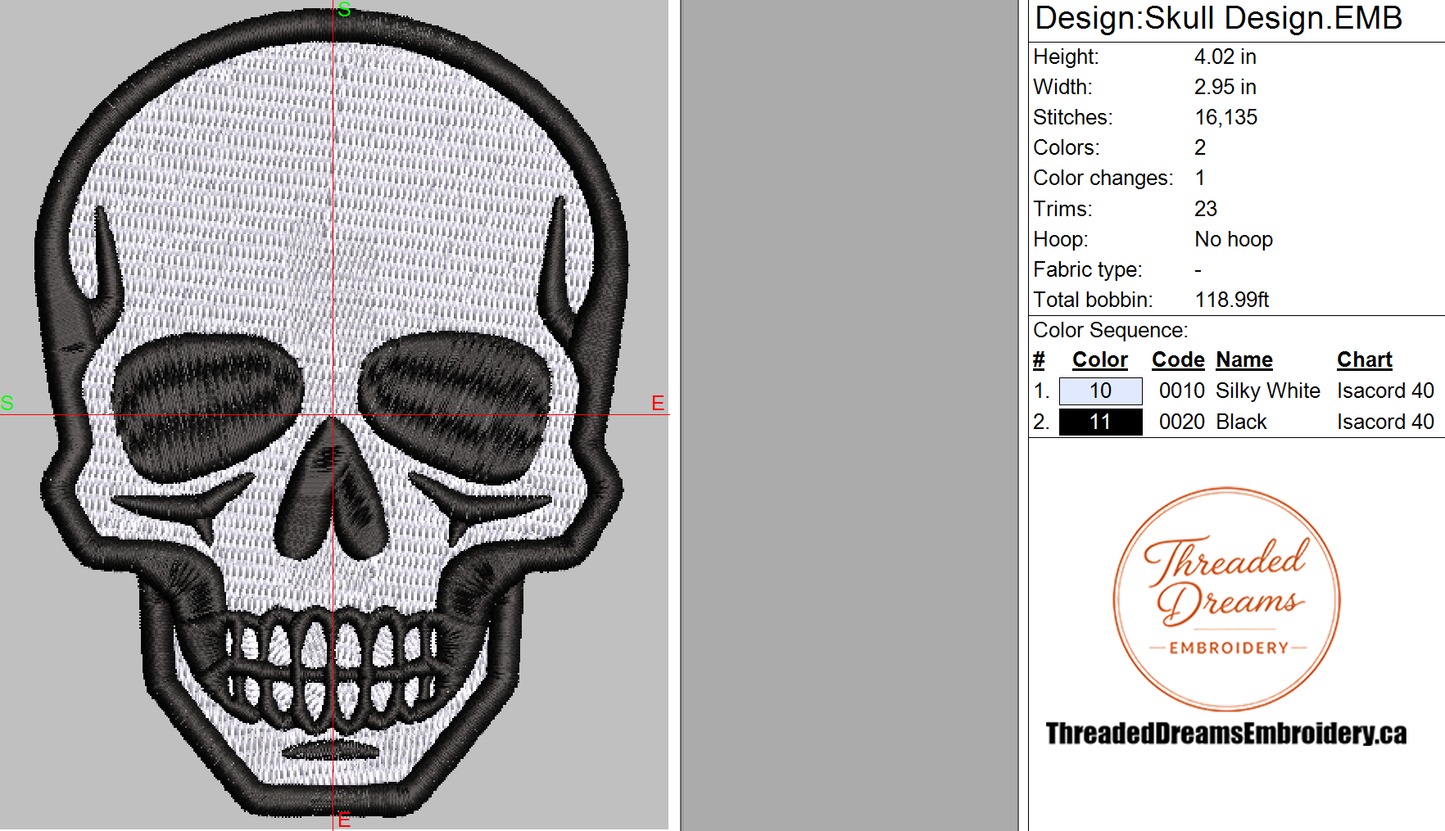The height and width of the screenshot is (831, 1445).
Task: Click the red 'E' marker at right
Action: point(658,403)
